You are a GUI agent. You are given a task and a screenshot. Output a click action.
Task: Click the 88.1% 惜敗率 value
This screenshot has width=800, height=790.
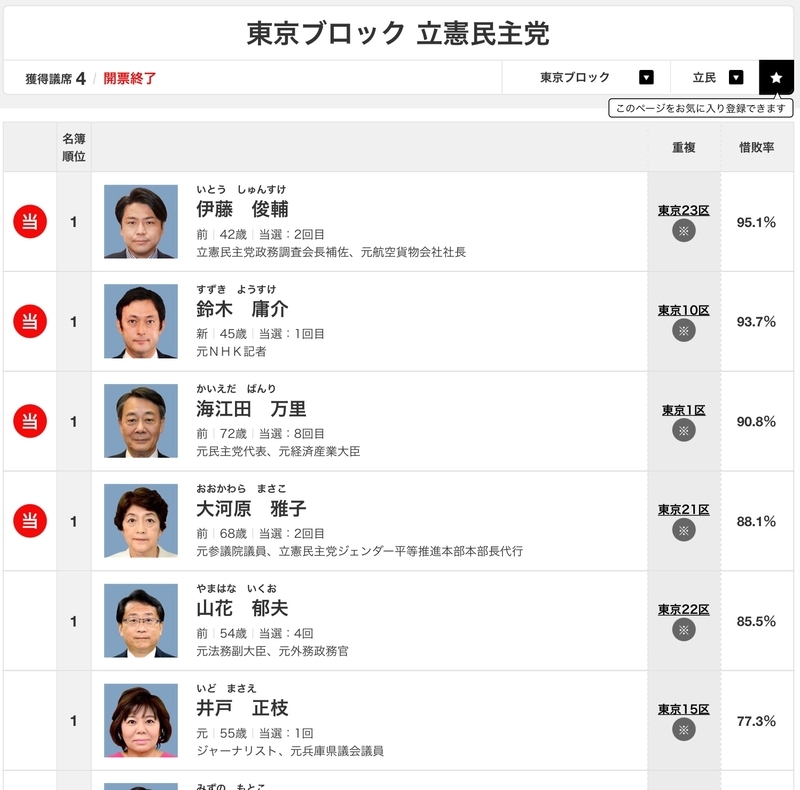coord(756,521)
